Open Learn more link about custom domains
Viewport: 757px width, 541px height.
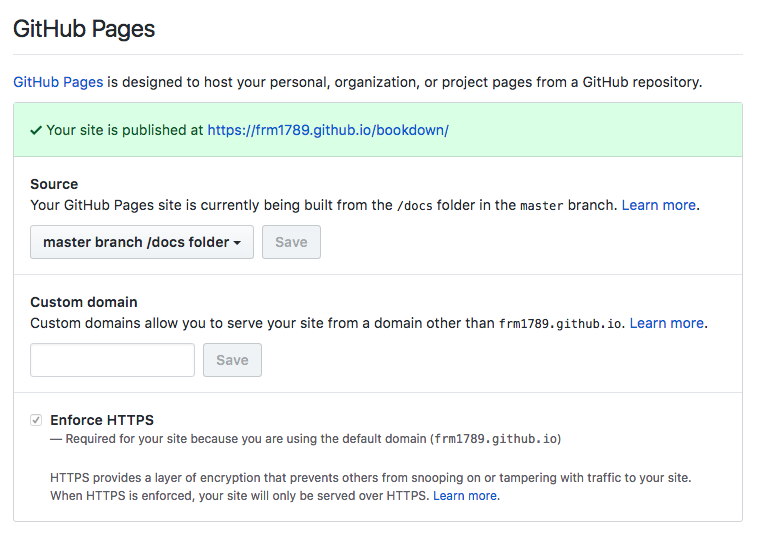coord(666,323)
